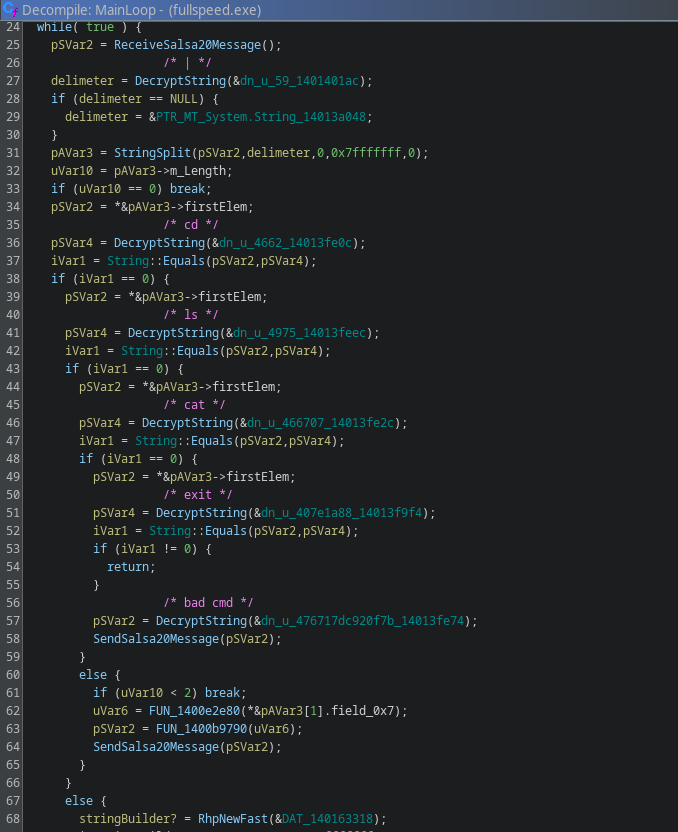Select DecryptString call on line 27
Image resolution: width=678 pixels, height=832 pixels.
coord(180,81)
